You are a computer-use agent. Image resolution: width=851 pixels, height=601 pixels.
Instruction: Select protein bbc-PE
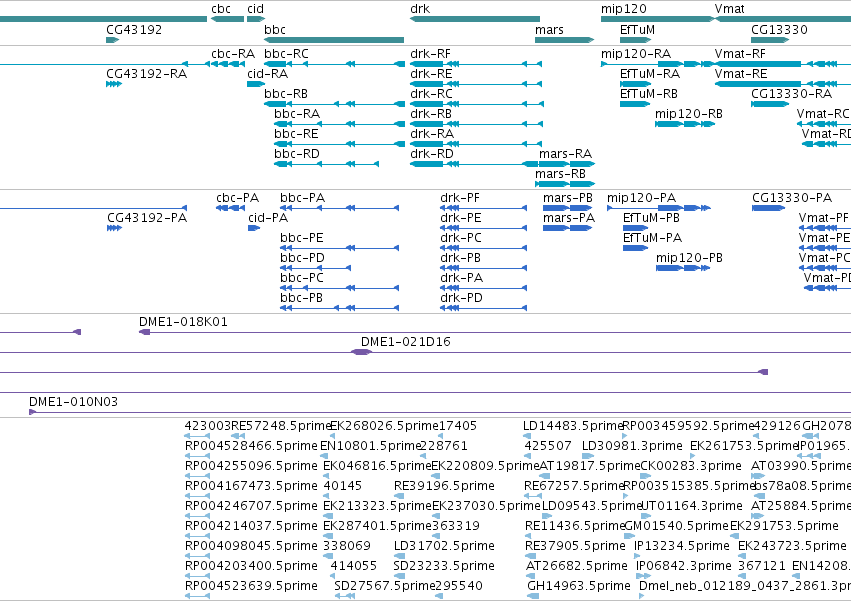[339, 248]
